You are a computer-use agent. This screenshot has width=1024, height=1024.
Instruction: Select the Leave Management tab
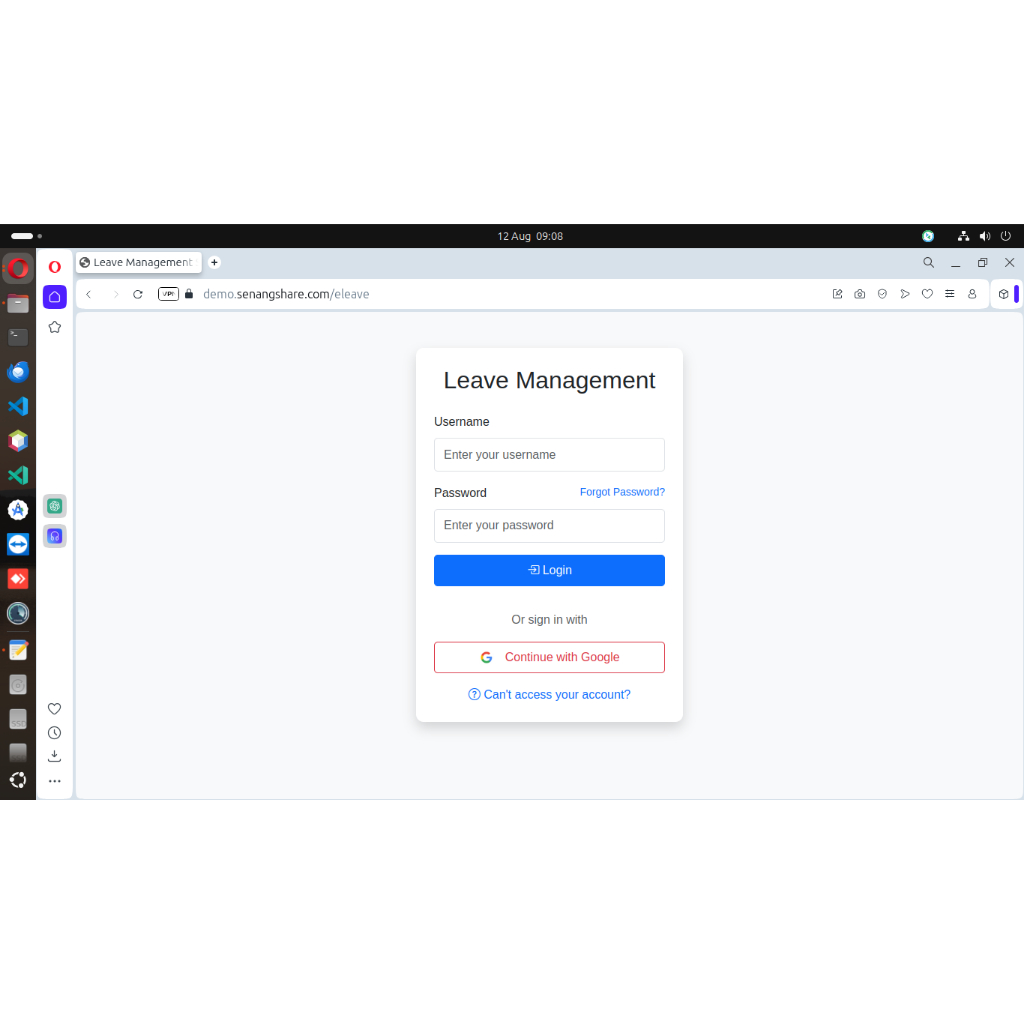point(140,262)
